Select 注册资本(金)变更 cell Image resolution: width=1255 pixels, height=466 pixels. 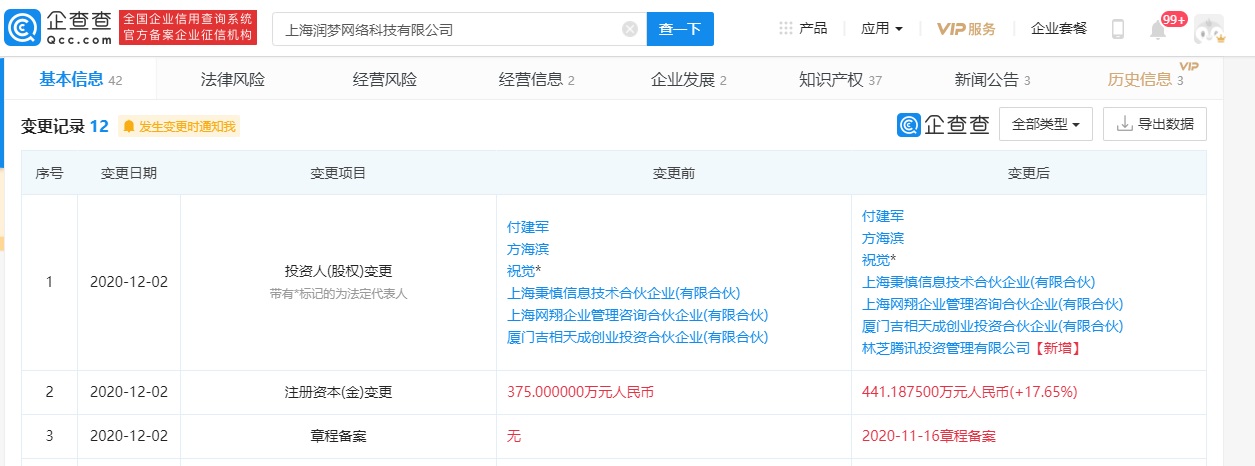pyautogui.click(x=338, y=393)
